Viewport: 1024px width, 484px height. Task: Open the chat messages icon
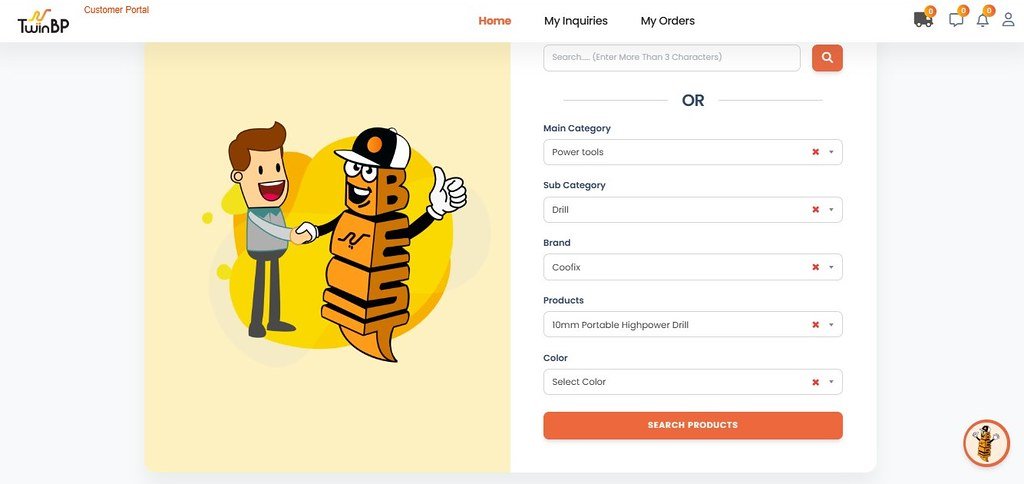tap(956, 20)
